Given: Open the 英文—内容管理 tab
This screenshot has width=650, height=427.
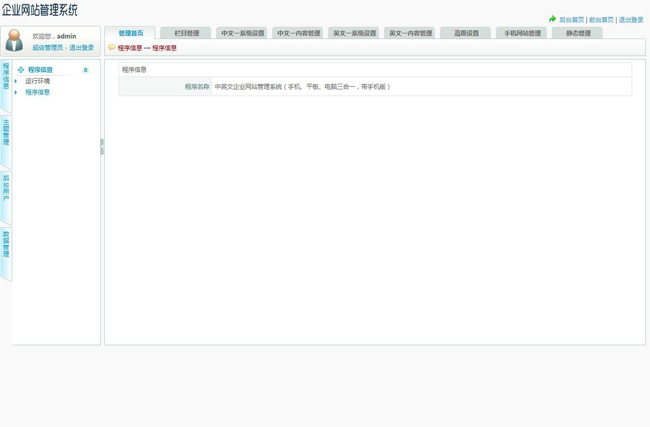Looking at the screenshot, I should [410, 33].
